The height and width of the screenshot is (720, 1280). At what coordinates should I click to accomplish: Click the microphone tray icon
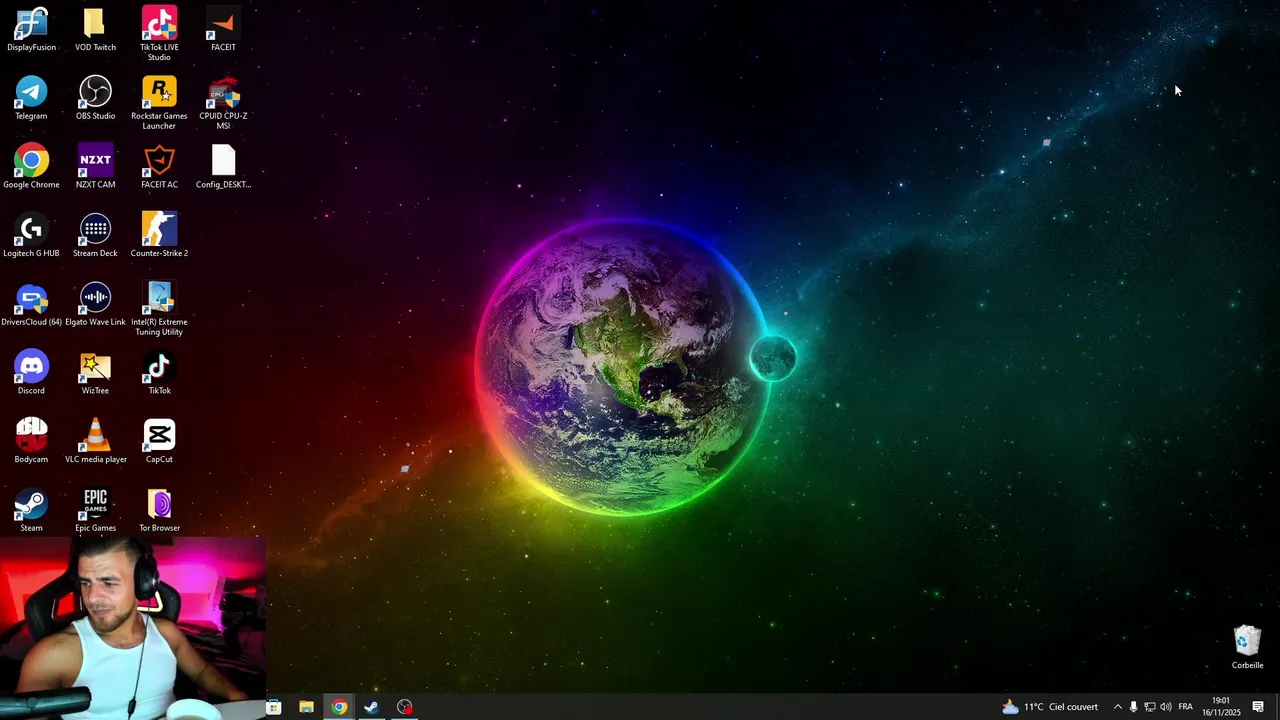coord(1133,707)
